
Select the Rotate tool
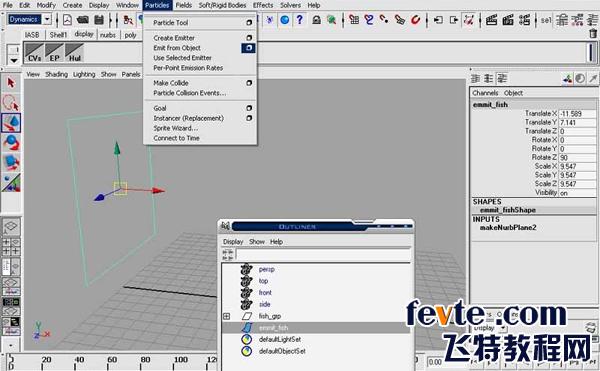tap(11, 143)
